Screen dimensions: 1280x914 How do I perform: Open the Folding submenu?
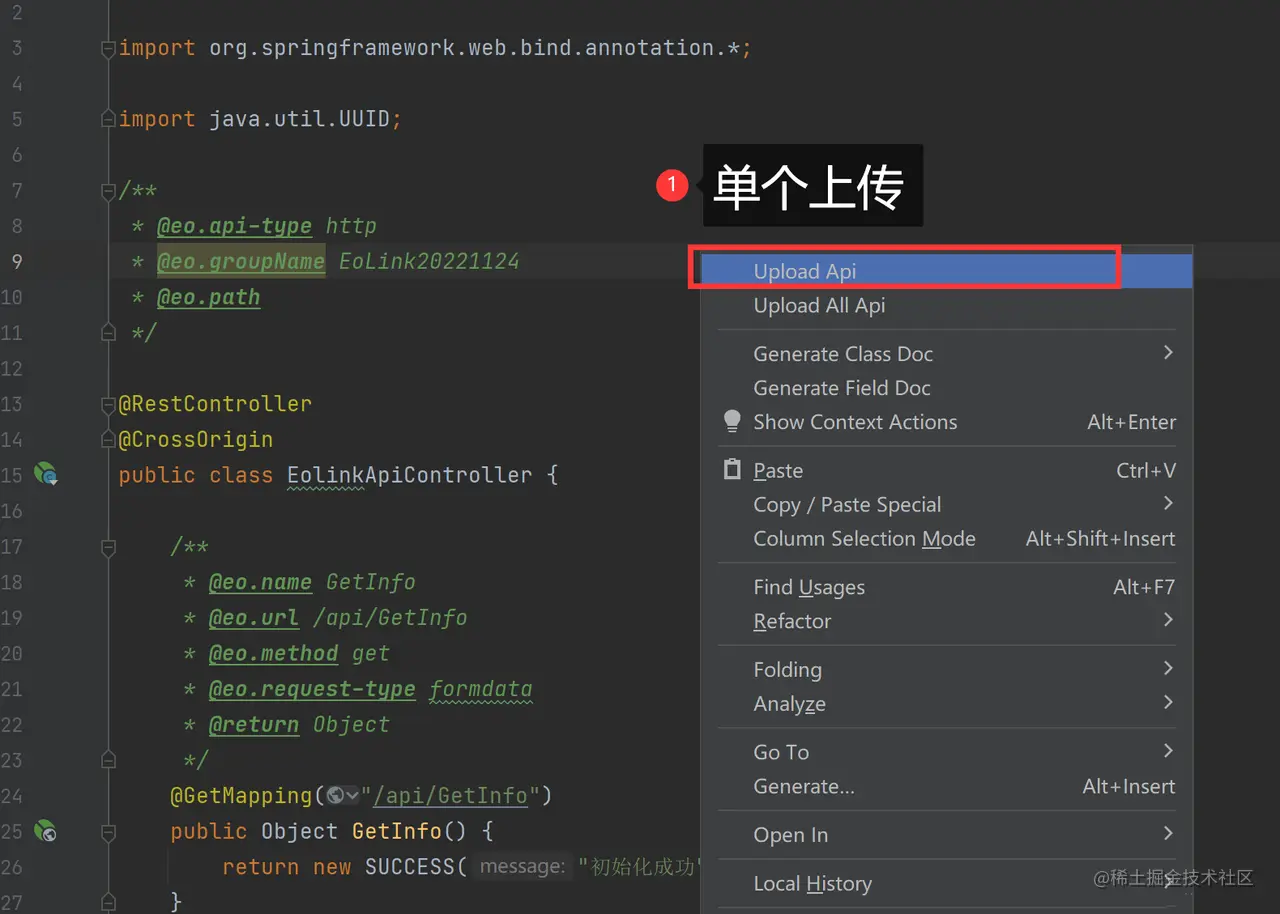click(787, 670)
